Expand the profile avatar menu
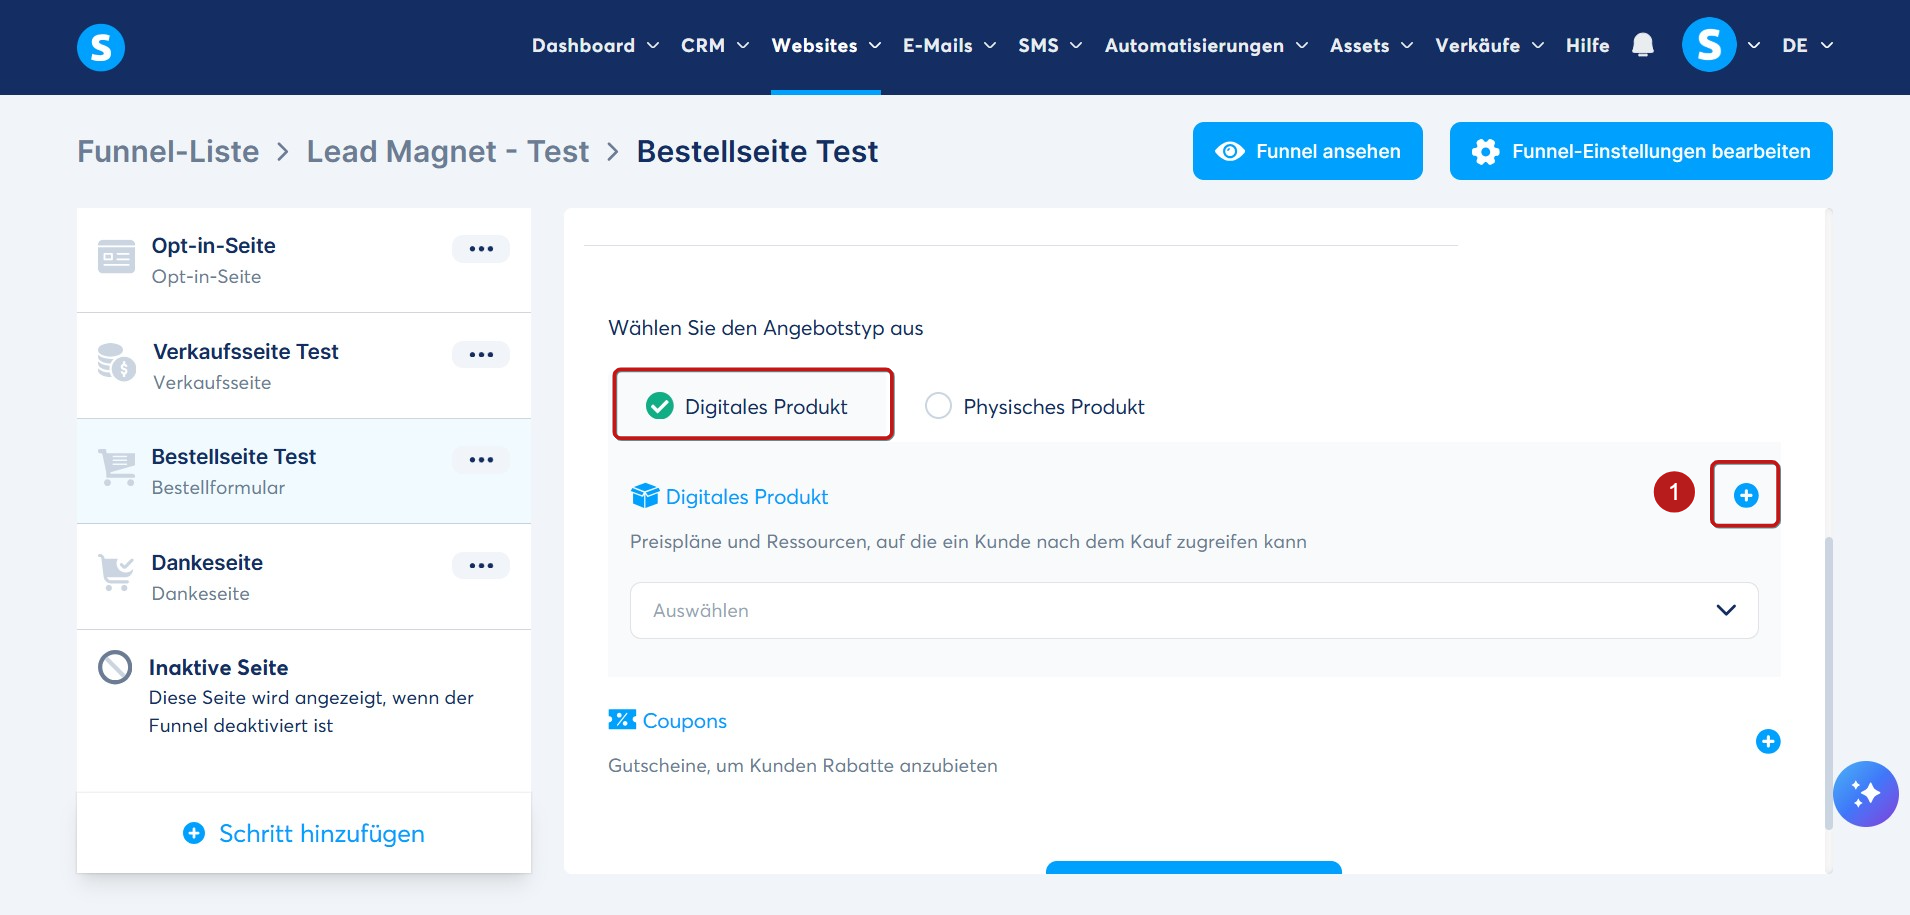The width and height of the screenshot is (1910, 915). [1721, 45]
